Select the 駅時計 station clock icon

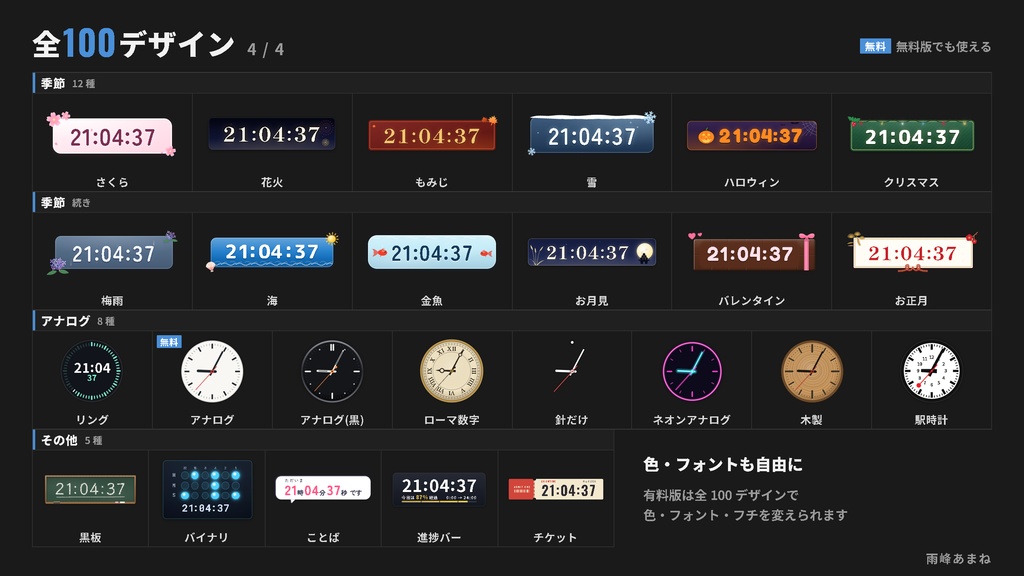click(x=931, y=371)
